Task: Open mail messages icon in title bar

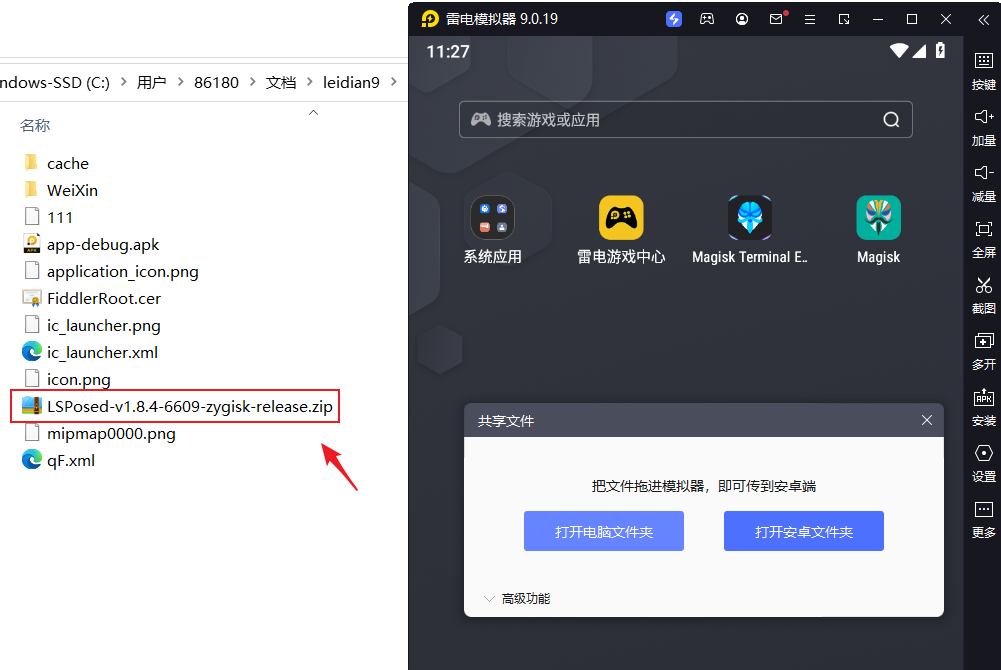Action: [x=776, y=19]
